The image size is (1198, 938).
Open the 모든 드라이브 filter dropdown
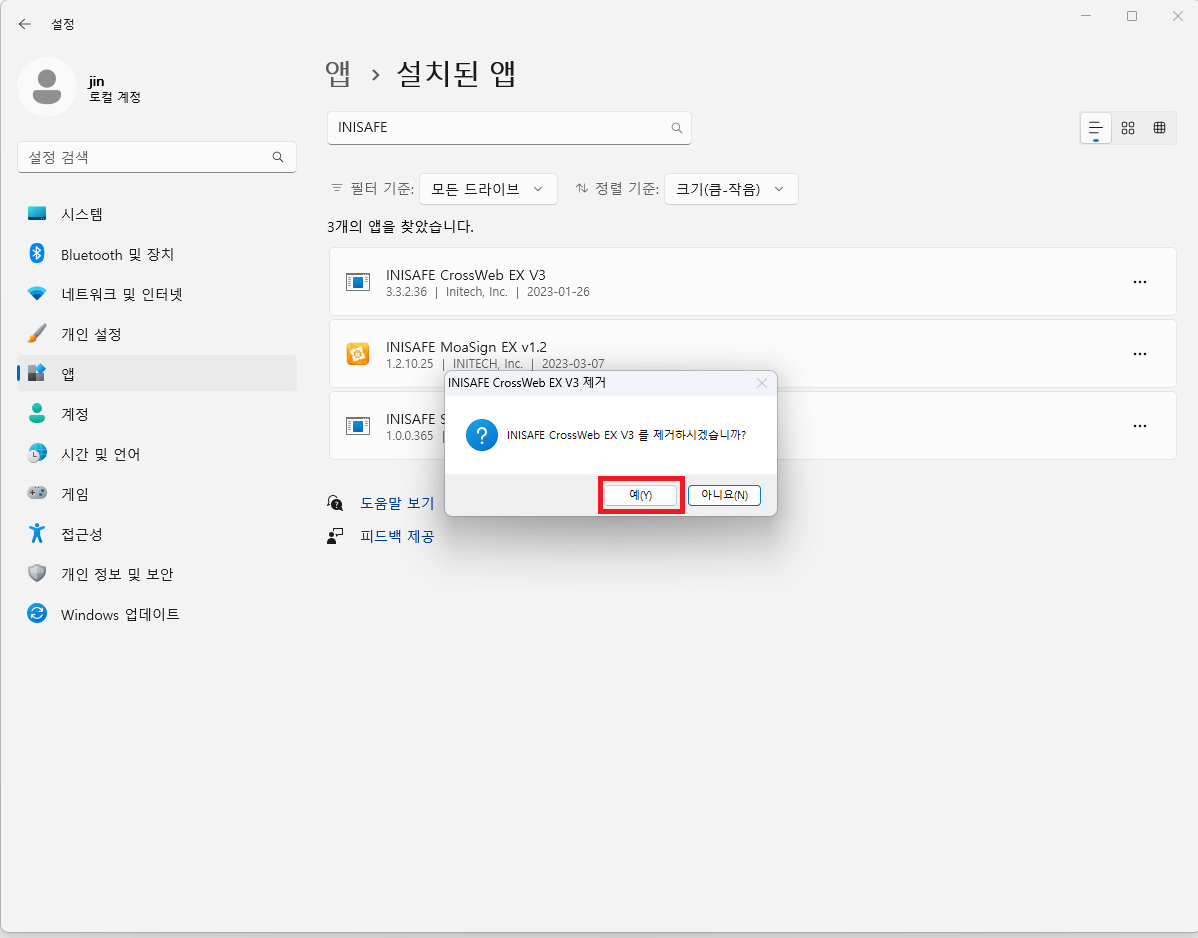487,188
